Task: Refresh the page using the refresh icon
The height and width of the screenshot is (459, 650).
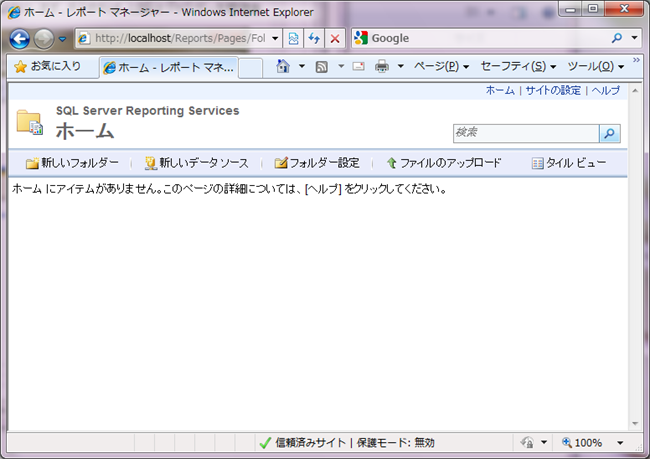Action: click(x=314, y=39)
